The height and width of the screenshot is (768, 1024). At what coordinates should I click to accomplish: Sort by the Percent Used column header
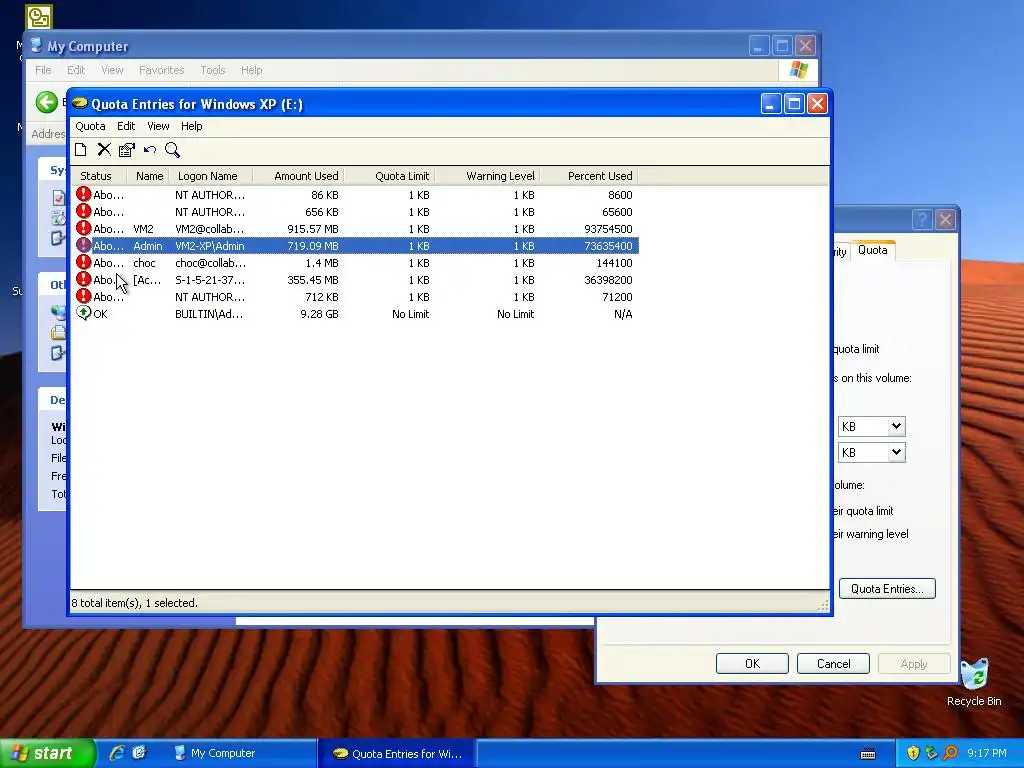coord(589,176)
